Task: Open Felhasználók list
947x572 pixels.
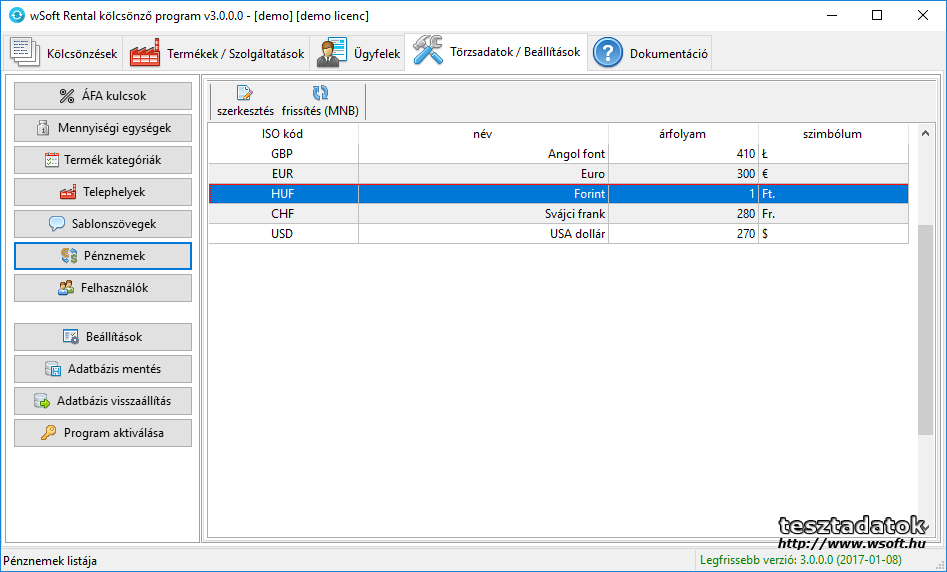Action: pyautogui.click(x=103, y=288)
